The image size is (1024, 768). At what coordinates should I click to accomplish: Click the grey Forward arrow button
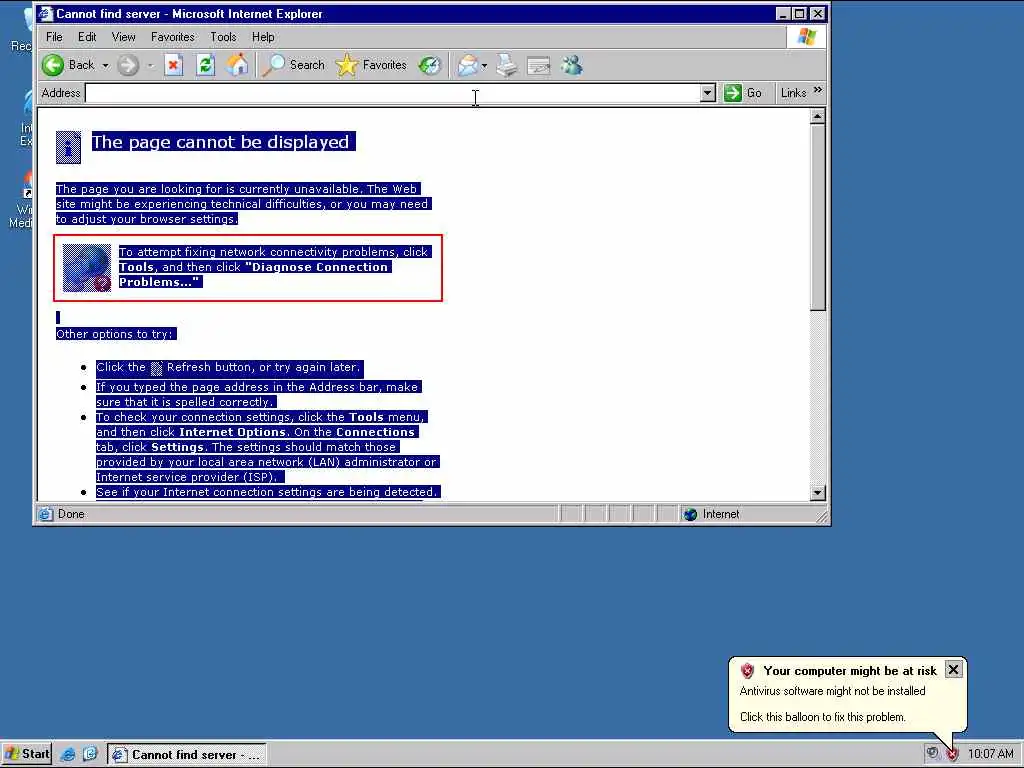pyautogui.click(x=128, y=65)
